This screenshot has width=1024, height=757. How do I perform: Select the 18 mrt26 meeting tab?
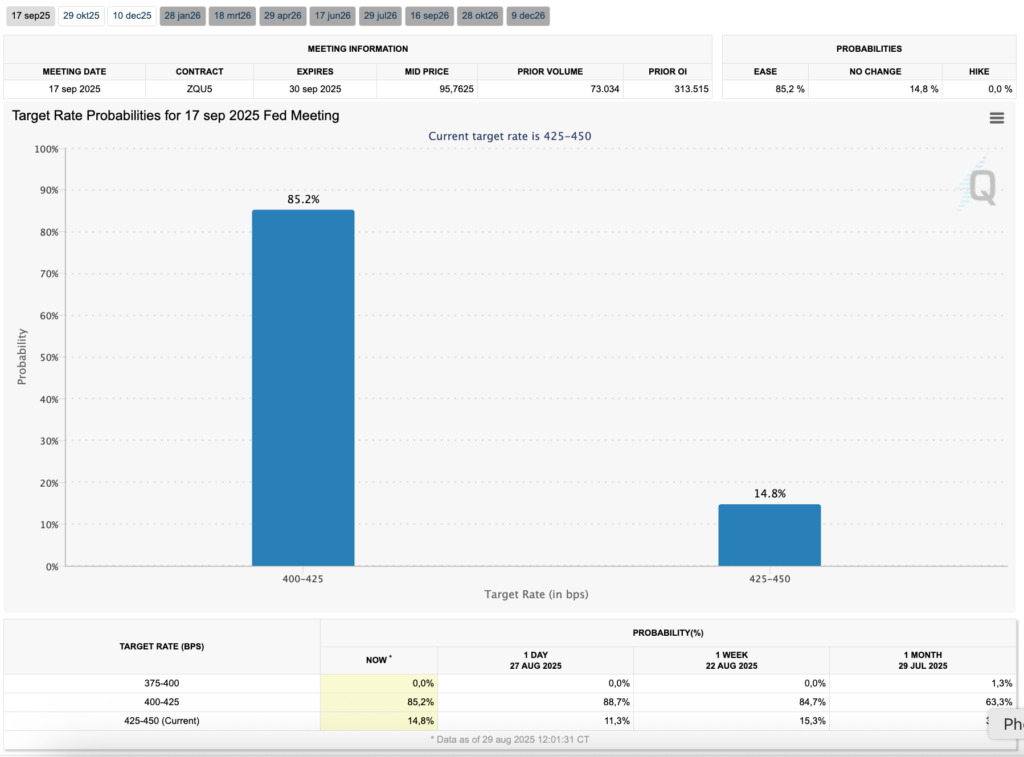[x=232, y=15]
